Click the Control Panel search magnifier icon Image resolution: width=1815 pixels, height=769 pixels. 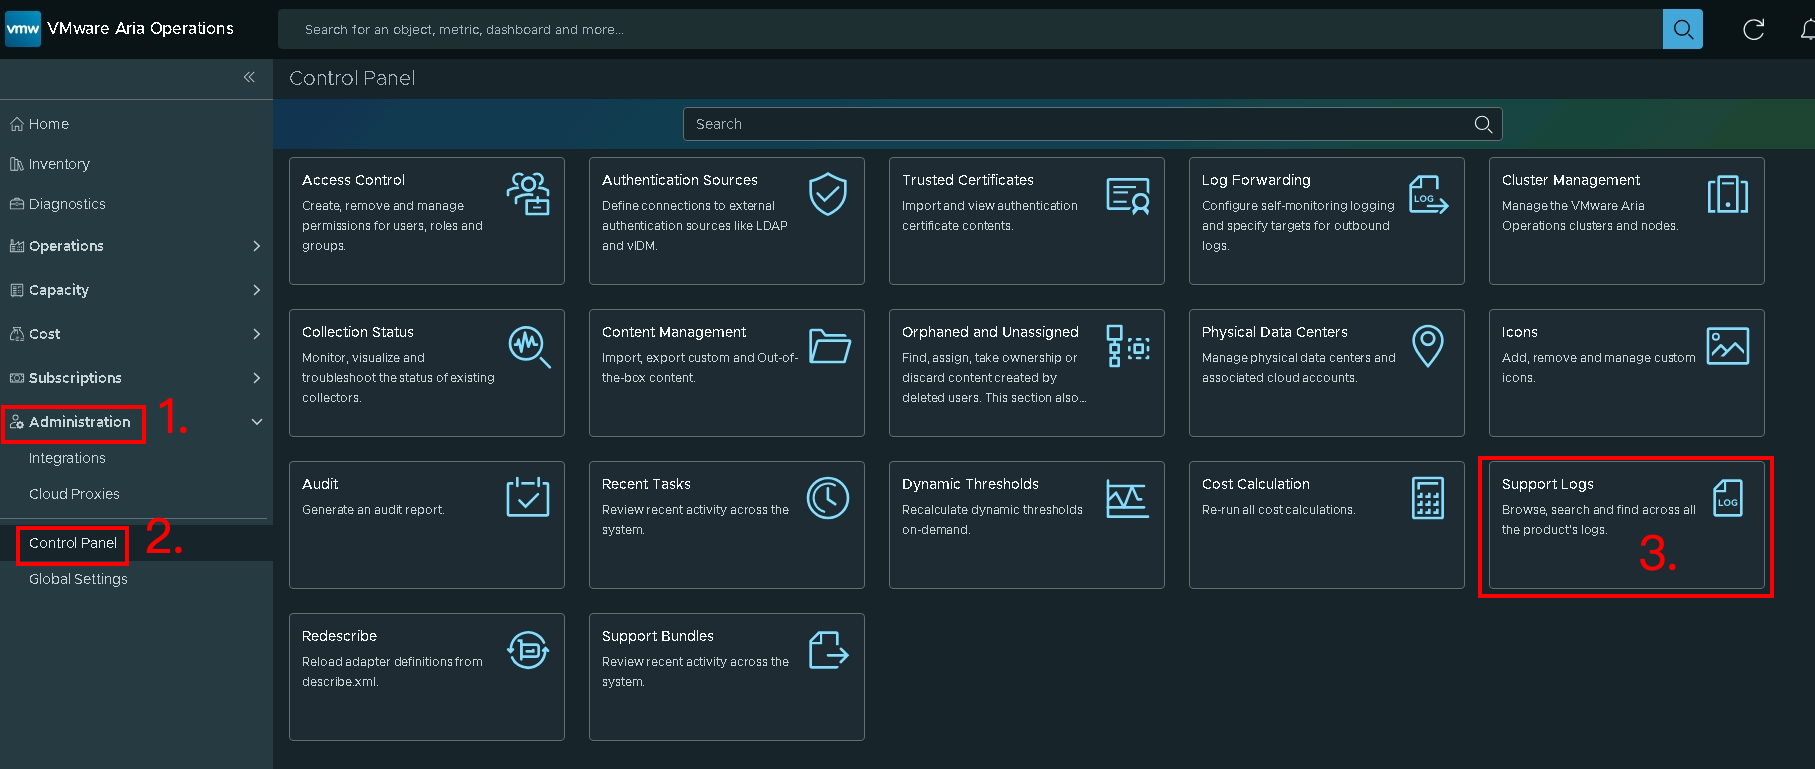pos(1483,124)
